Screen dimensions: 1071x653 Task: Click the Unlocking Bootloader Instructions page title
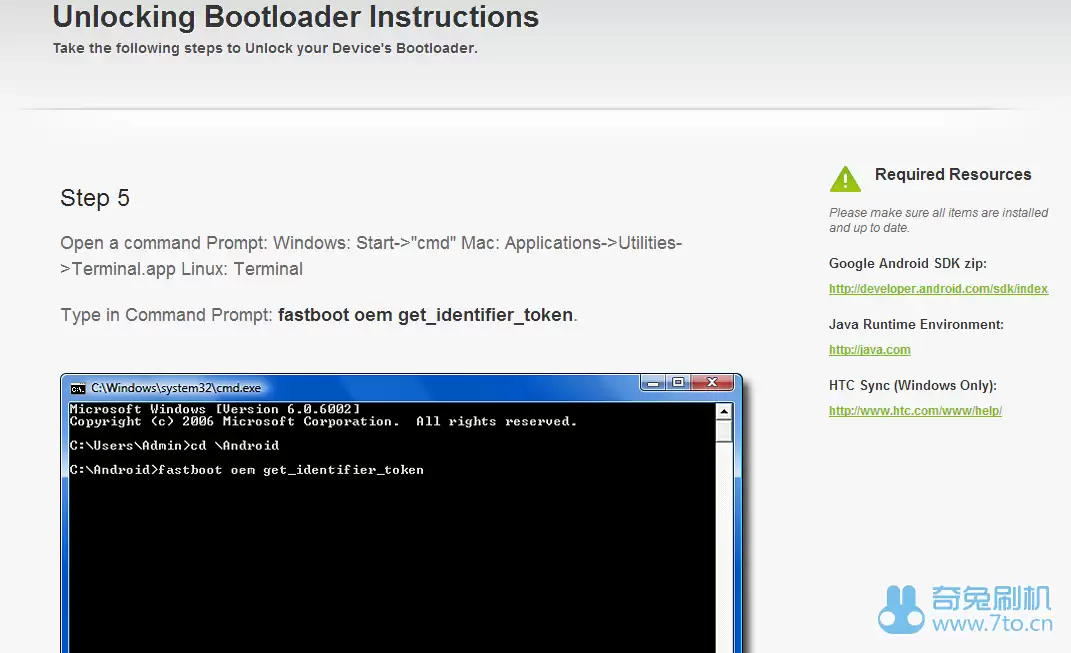[295, 17]
